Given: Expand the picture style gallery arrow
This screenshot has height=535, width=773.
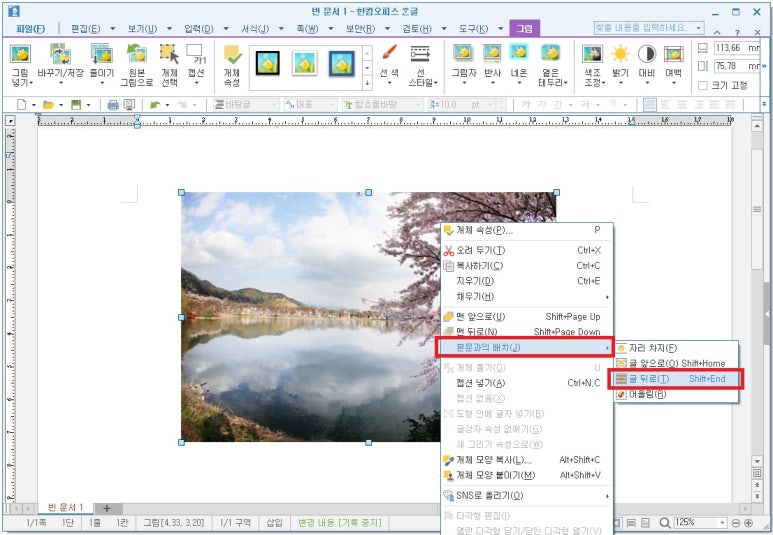Looking at the screenshot, I should point(367,84).
